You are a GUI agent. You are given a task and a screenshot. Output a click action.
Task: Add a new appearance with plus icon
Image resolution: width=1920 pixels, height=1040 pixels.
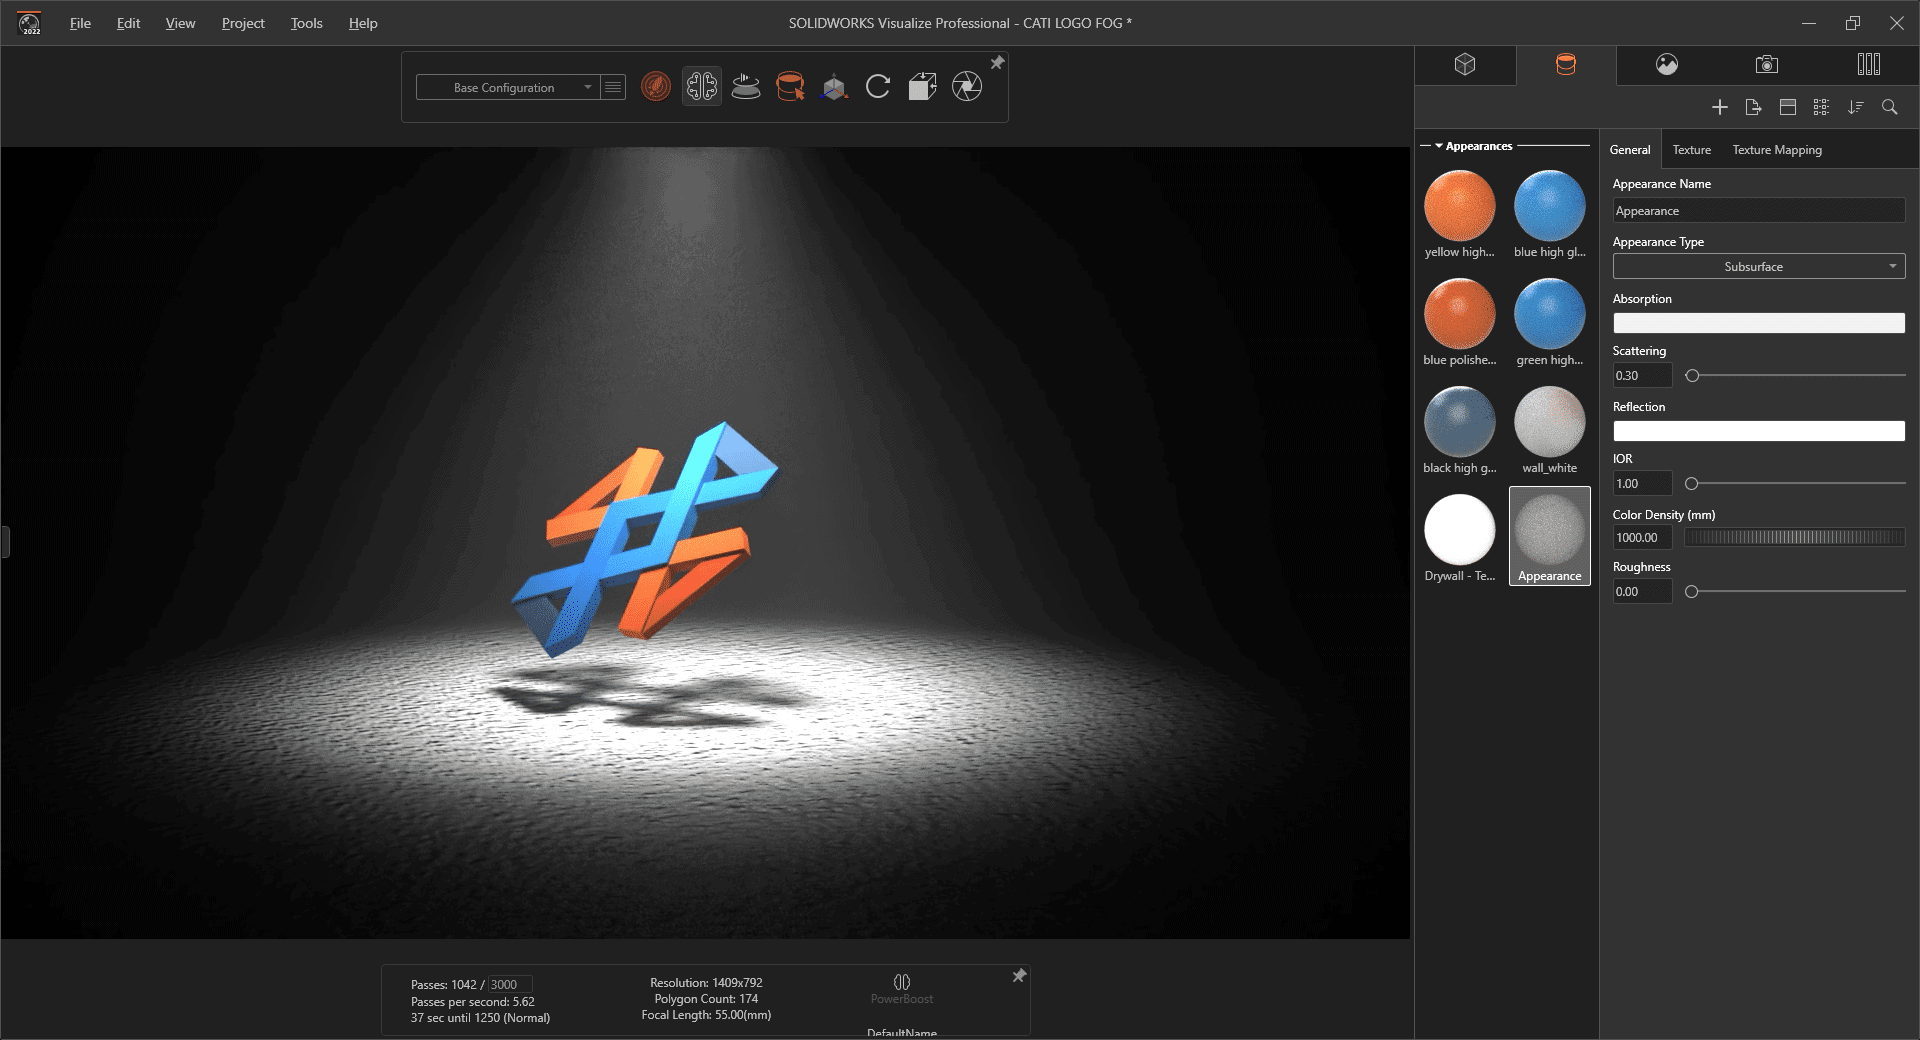(x=1720, y=107)
